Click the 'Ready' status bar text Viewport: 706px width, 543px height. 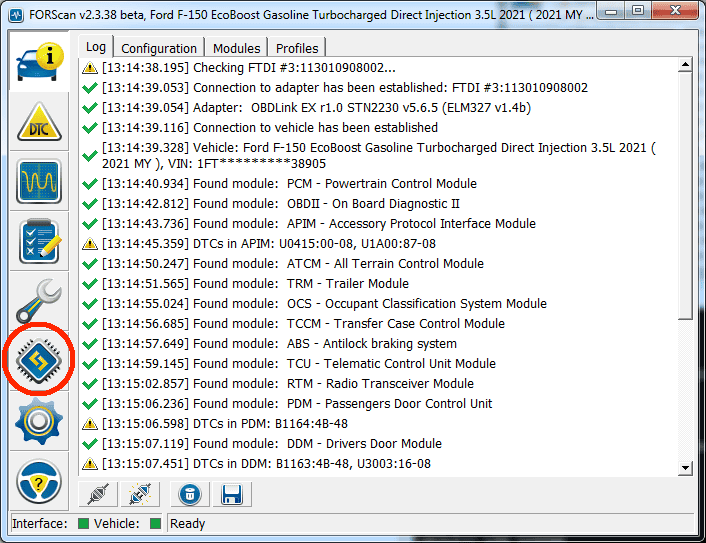click(187, 524)
